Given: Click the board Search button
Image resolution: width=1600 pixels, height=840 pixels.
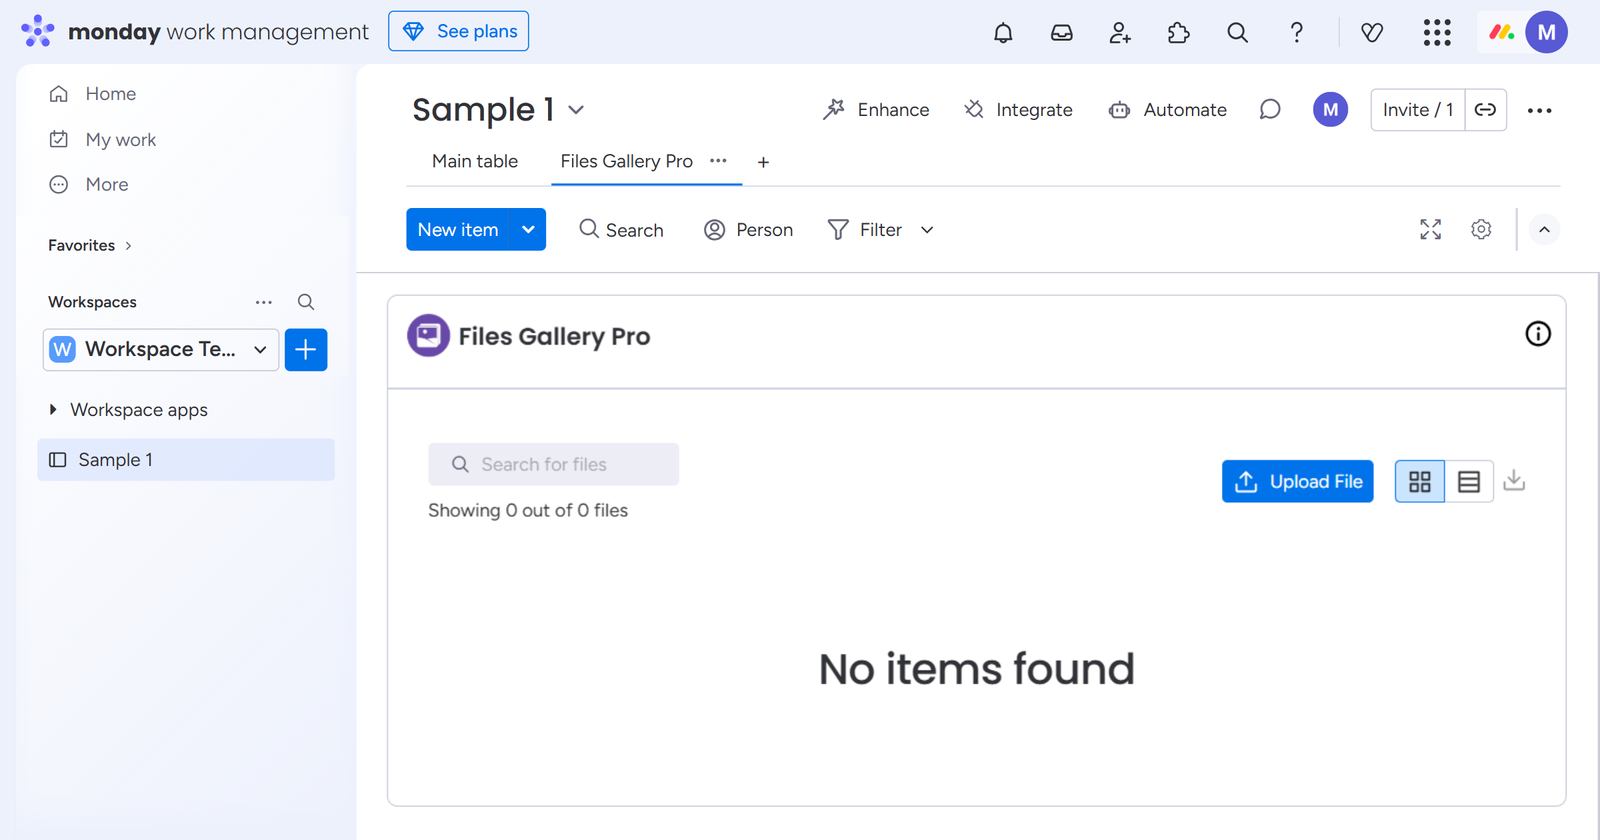Looking at the screenshot, I should (621, 230).
